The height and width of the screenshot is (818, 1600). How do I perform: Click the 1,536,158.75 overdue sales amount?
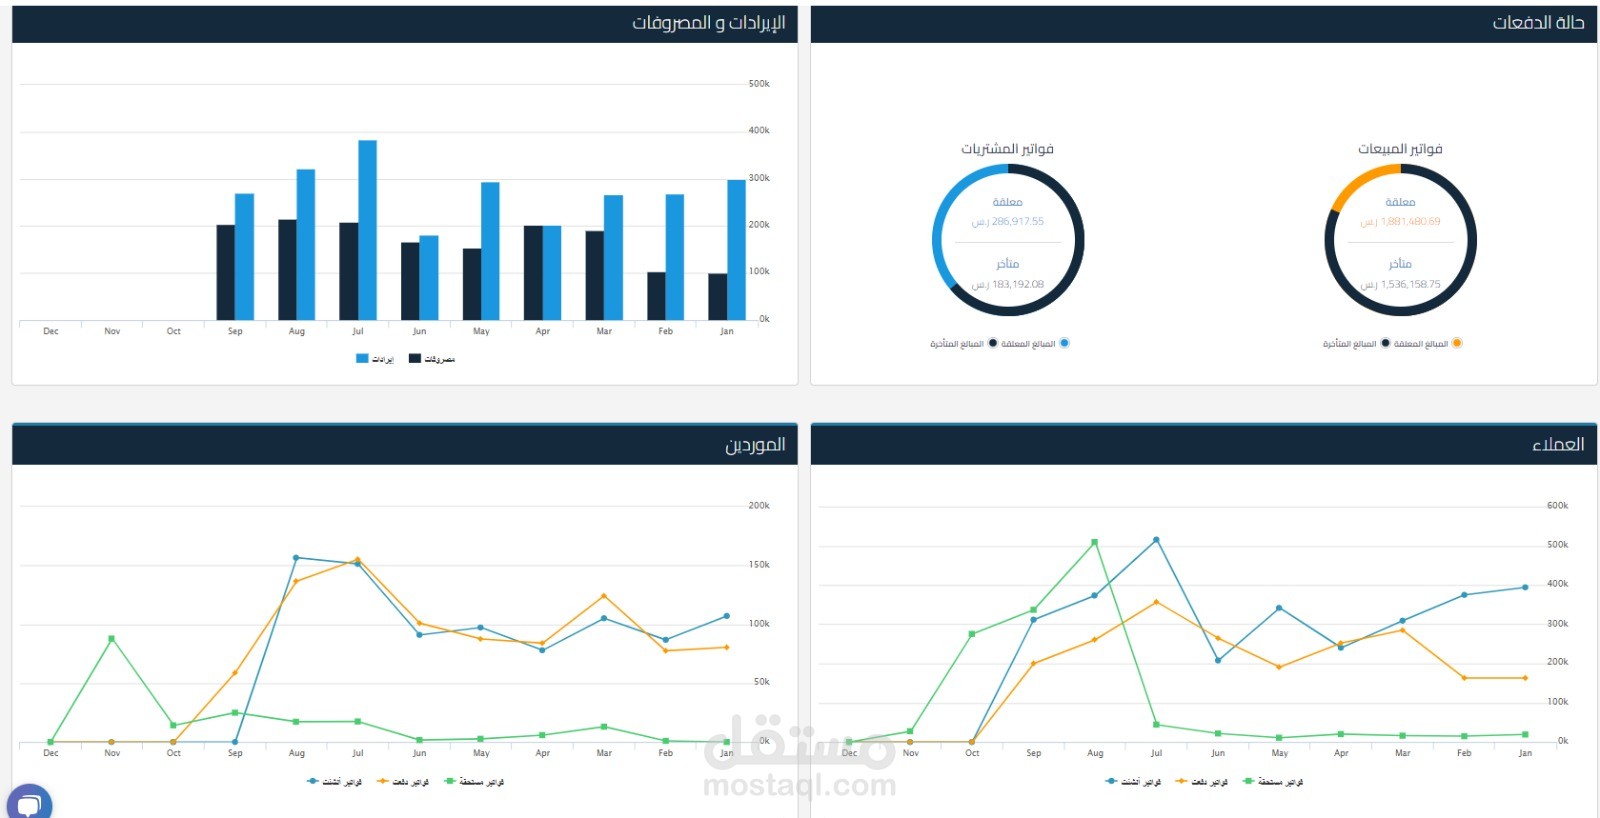coord(1400,285)
